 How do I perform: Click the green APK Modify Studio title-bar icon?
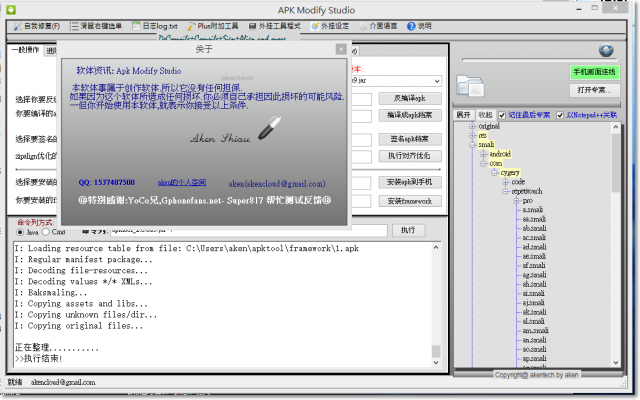click(x=11, y=9)
